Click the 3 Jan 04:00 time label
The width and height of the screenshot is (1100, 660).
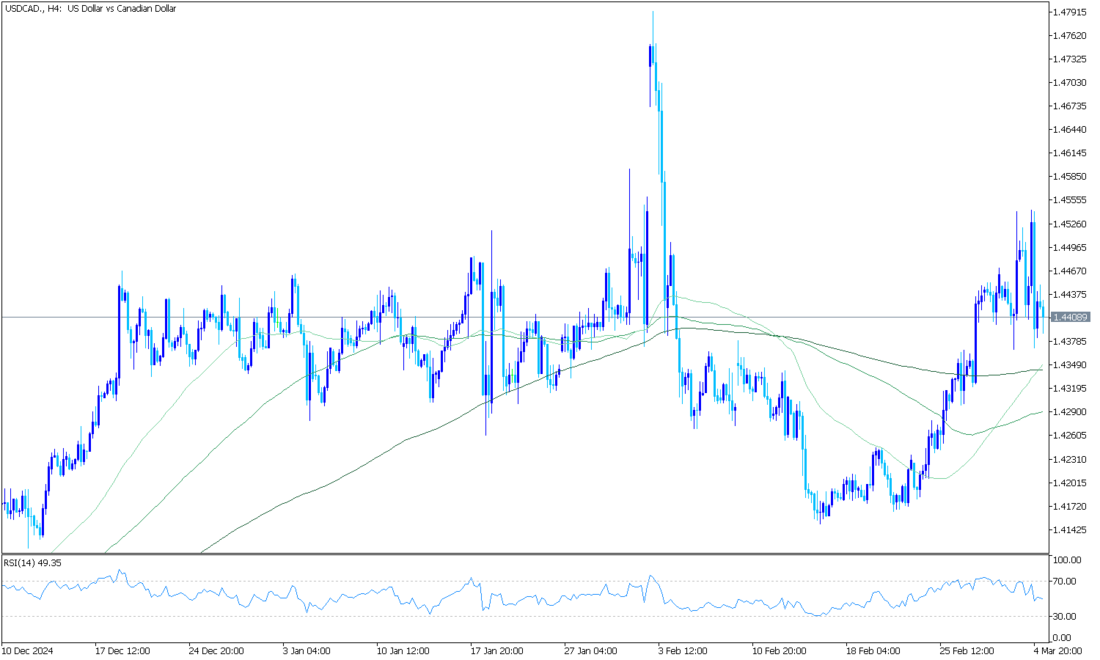[307, 651]
